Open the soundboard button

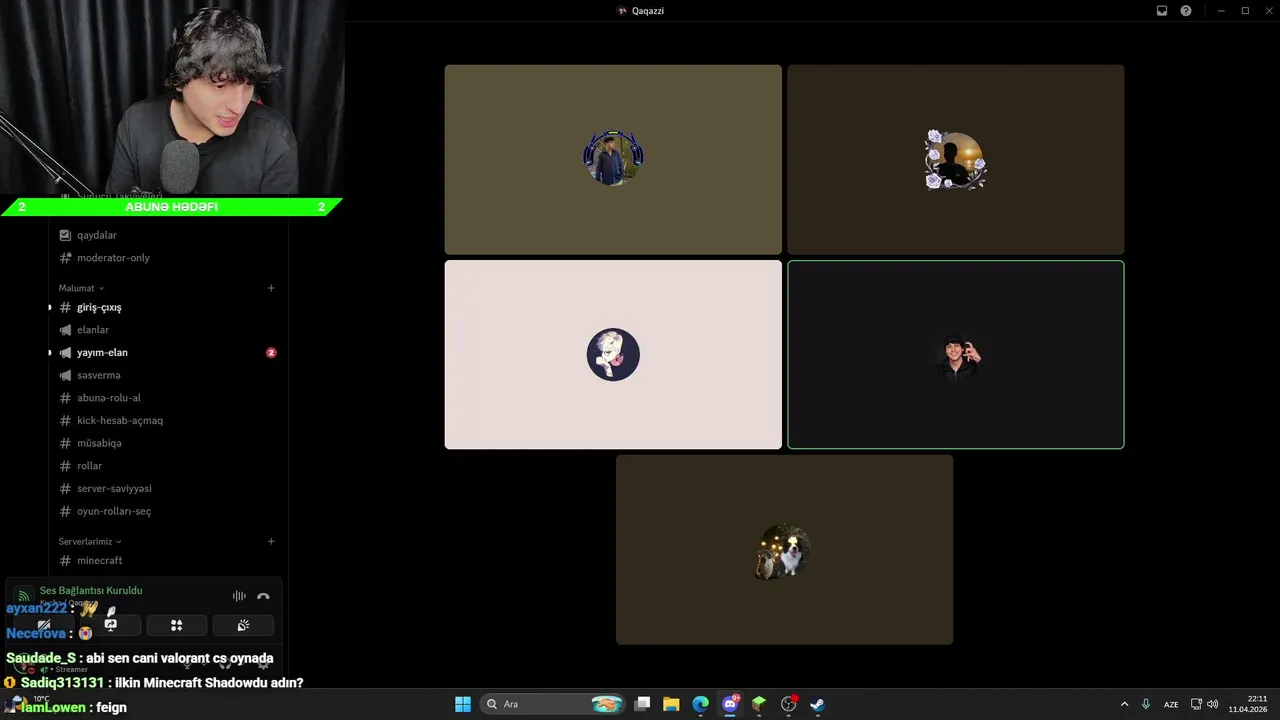pyautogui.click(x=243, y=625)
